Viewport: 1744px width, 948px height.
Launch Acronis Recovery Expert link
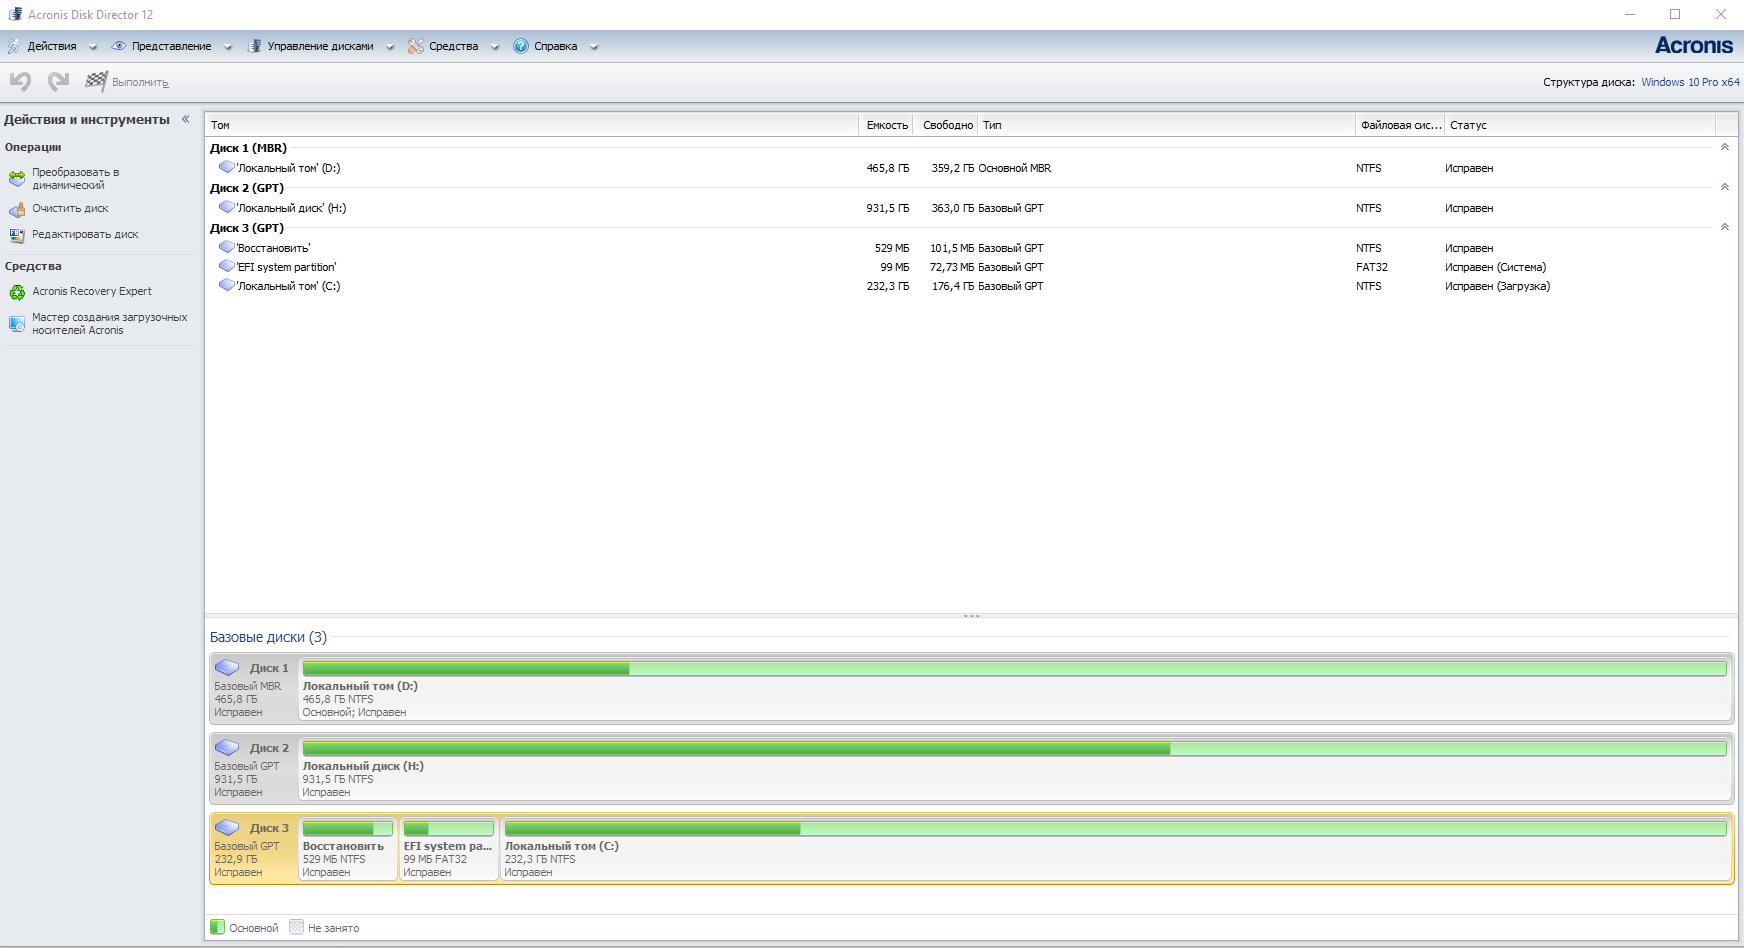point(92,291)
